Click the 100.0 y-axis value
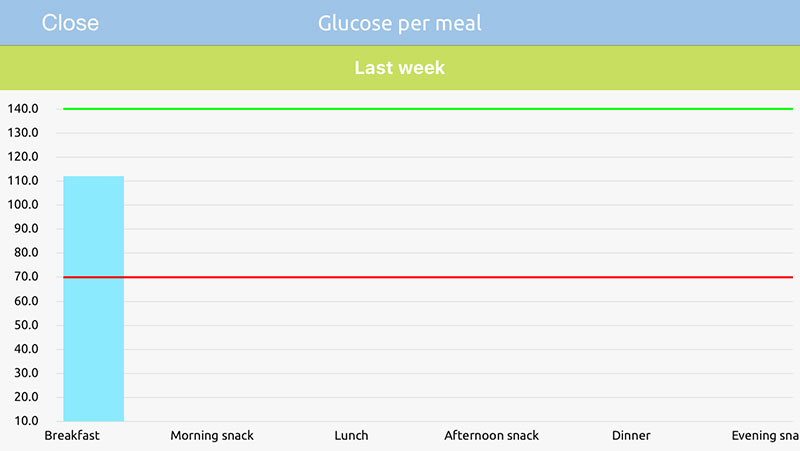800x451 pixels. [x=22, y=205]
